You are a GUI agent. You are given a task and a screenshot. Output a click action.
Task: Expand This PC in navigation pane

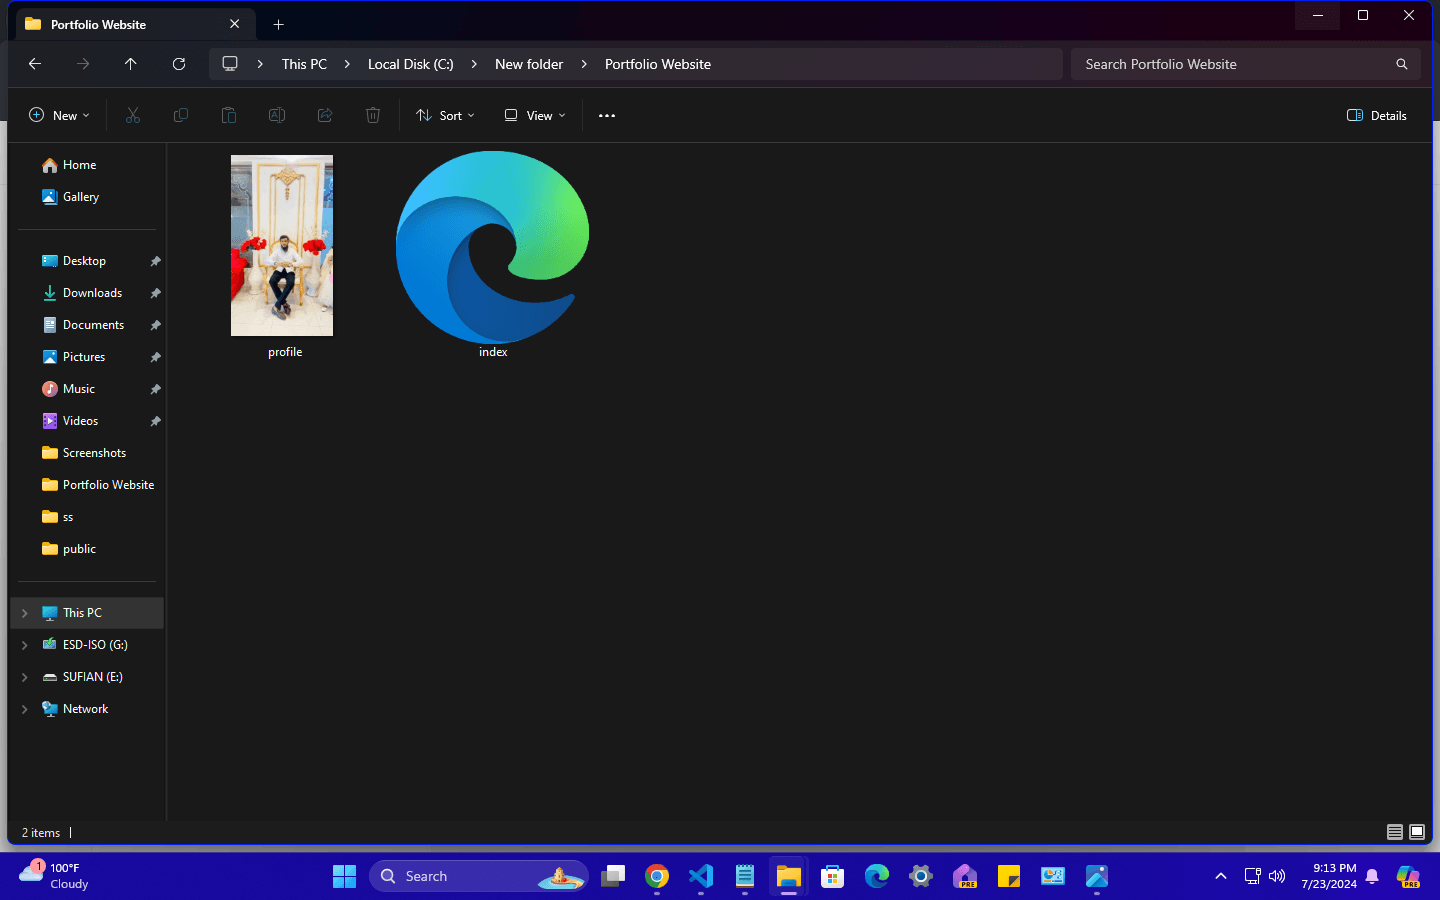[25, 613]
